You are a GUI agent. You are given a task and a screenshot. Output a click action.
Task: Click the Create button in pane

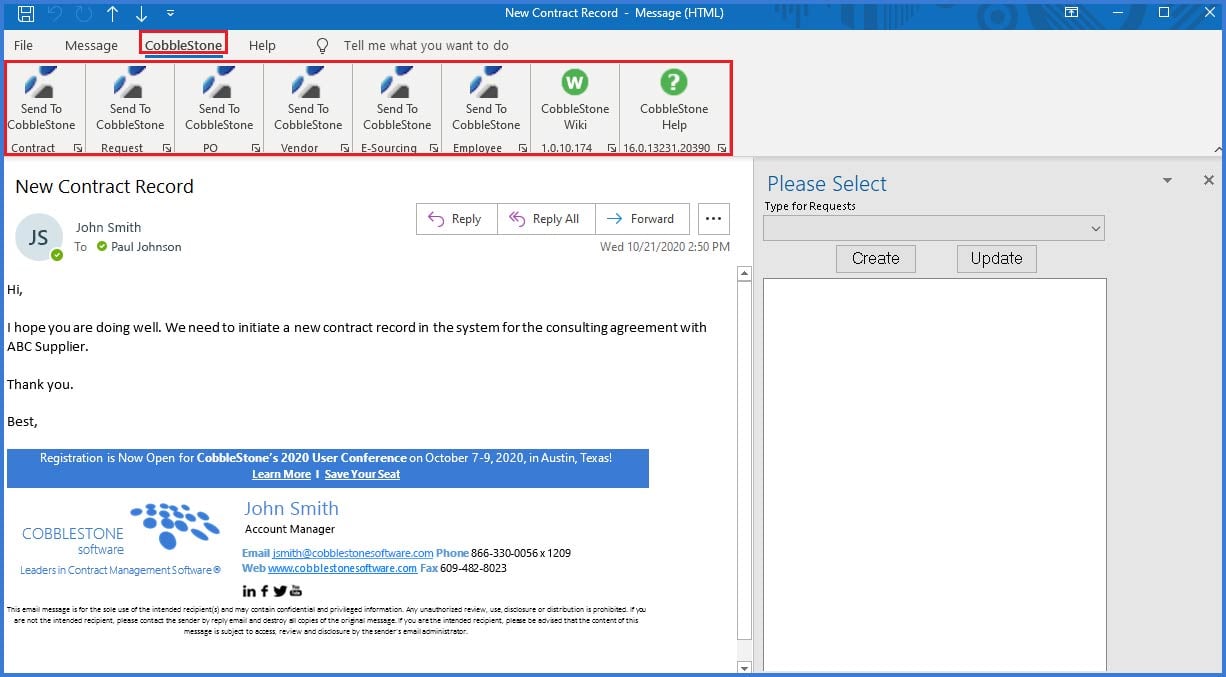[876, 258]
